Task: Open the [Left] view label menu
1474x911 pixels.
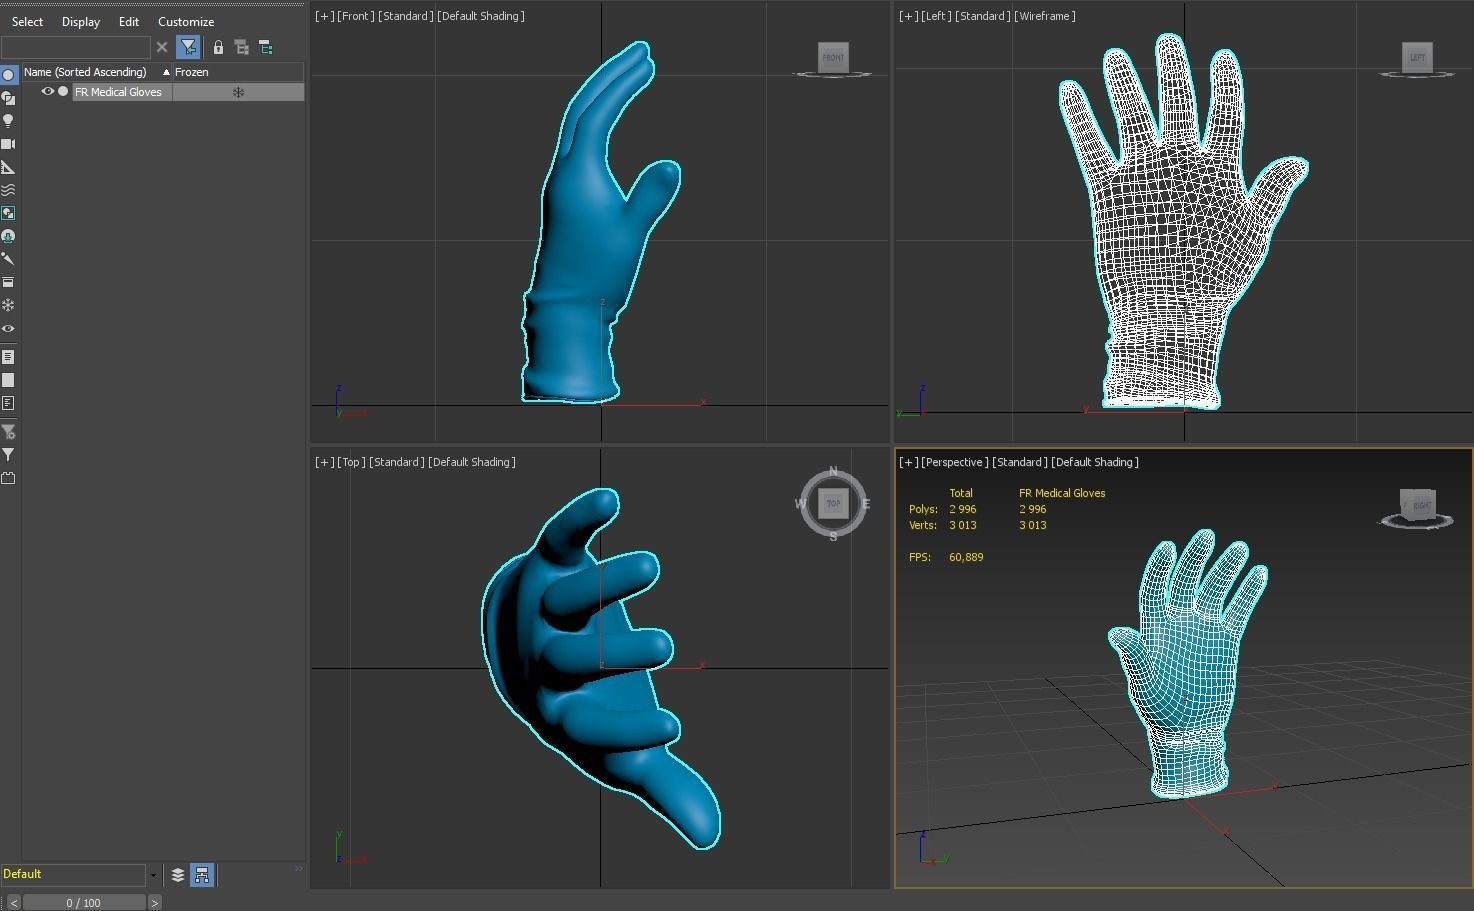Action: [x=937, y=16]
